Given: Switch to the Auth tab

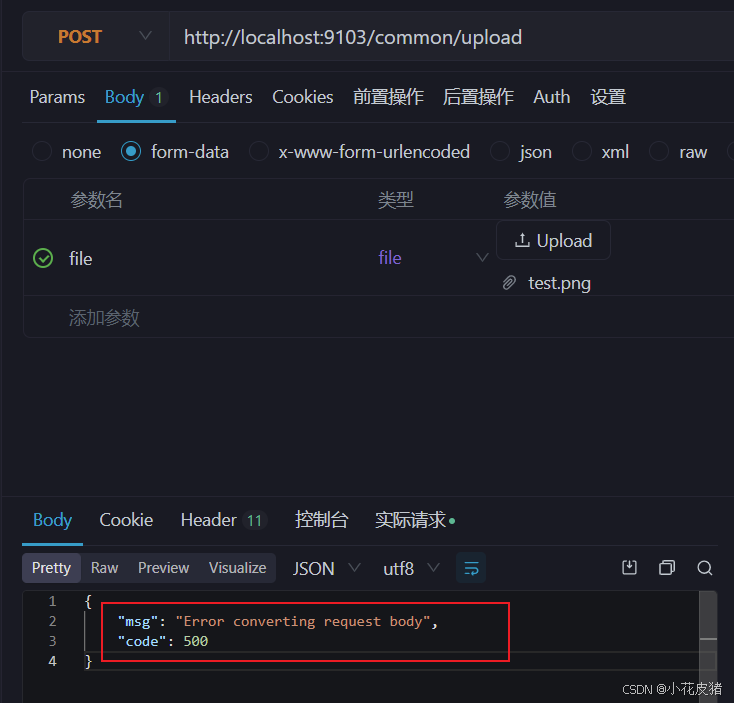Looking at the screenshot, I should (x=551, y=97).
